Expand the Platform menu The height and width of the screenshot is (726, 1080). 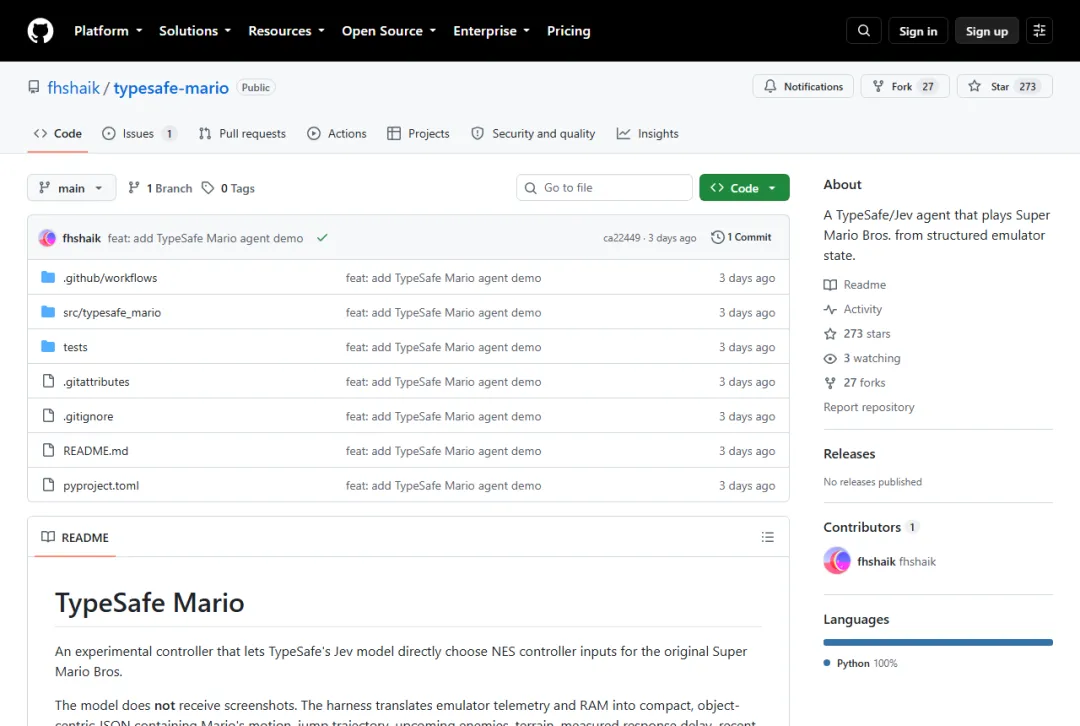click(x=108, y=31)
